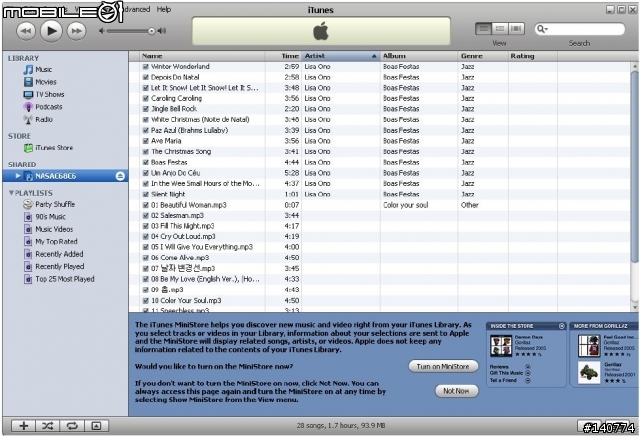This screenshot has height=436, width=640.
Task: Skip back to the previous track
Action: [x=26, y=31]
